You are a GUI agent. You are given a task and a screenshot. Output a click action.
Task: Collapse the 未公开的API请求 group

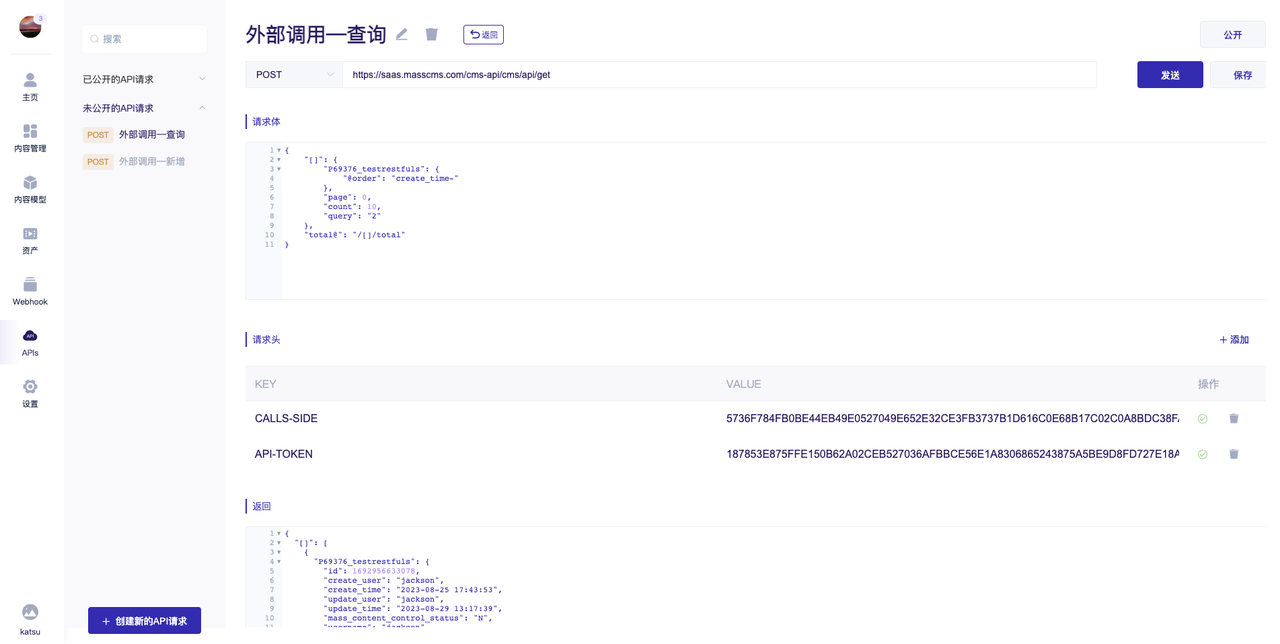tap(144, 108)
